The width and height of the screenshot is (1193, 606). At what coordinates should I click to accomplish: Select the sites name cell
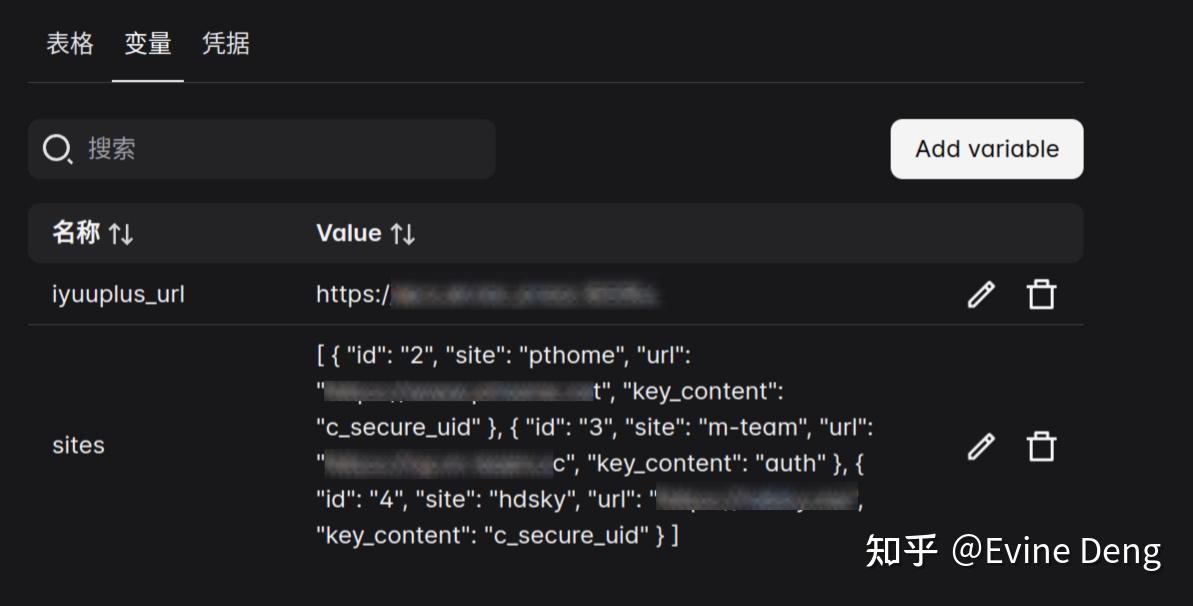(x=78, y=445)
